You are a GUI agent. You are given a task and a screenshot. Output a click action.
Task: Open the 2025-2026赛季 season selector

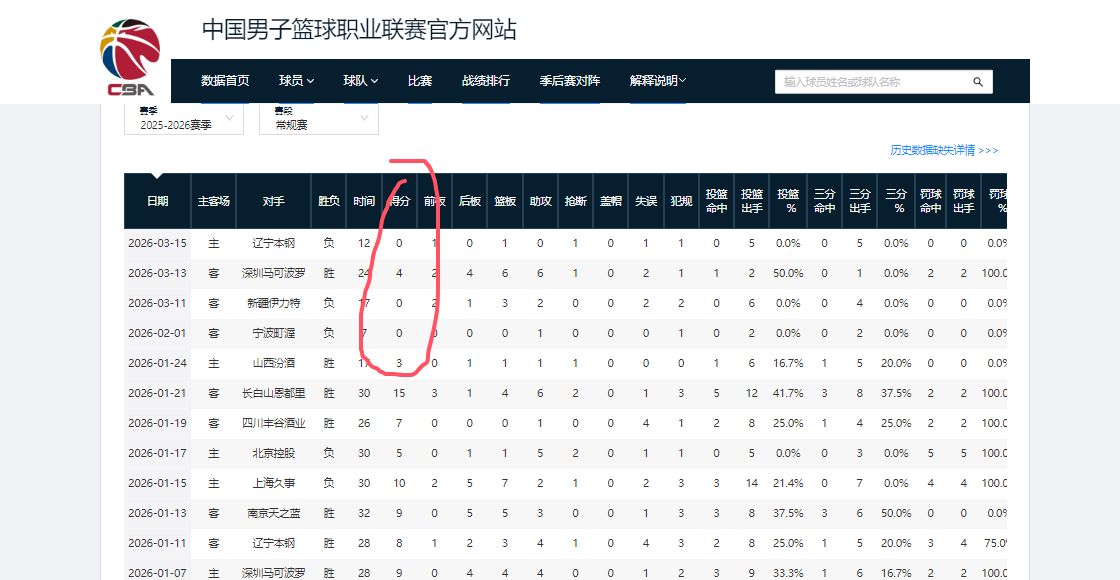click(183, 120)
